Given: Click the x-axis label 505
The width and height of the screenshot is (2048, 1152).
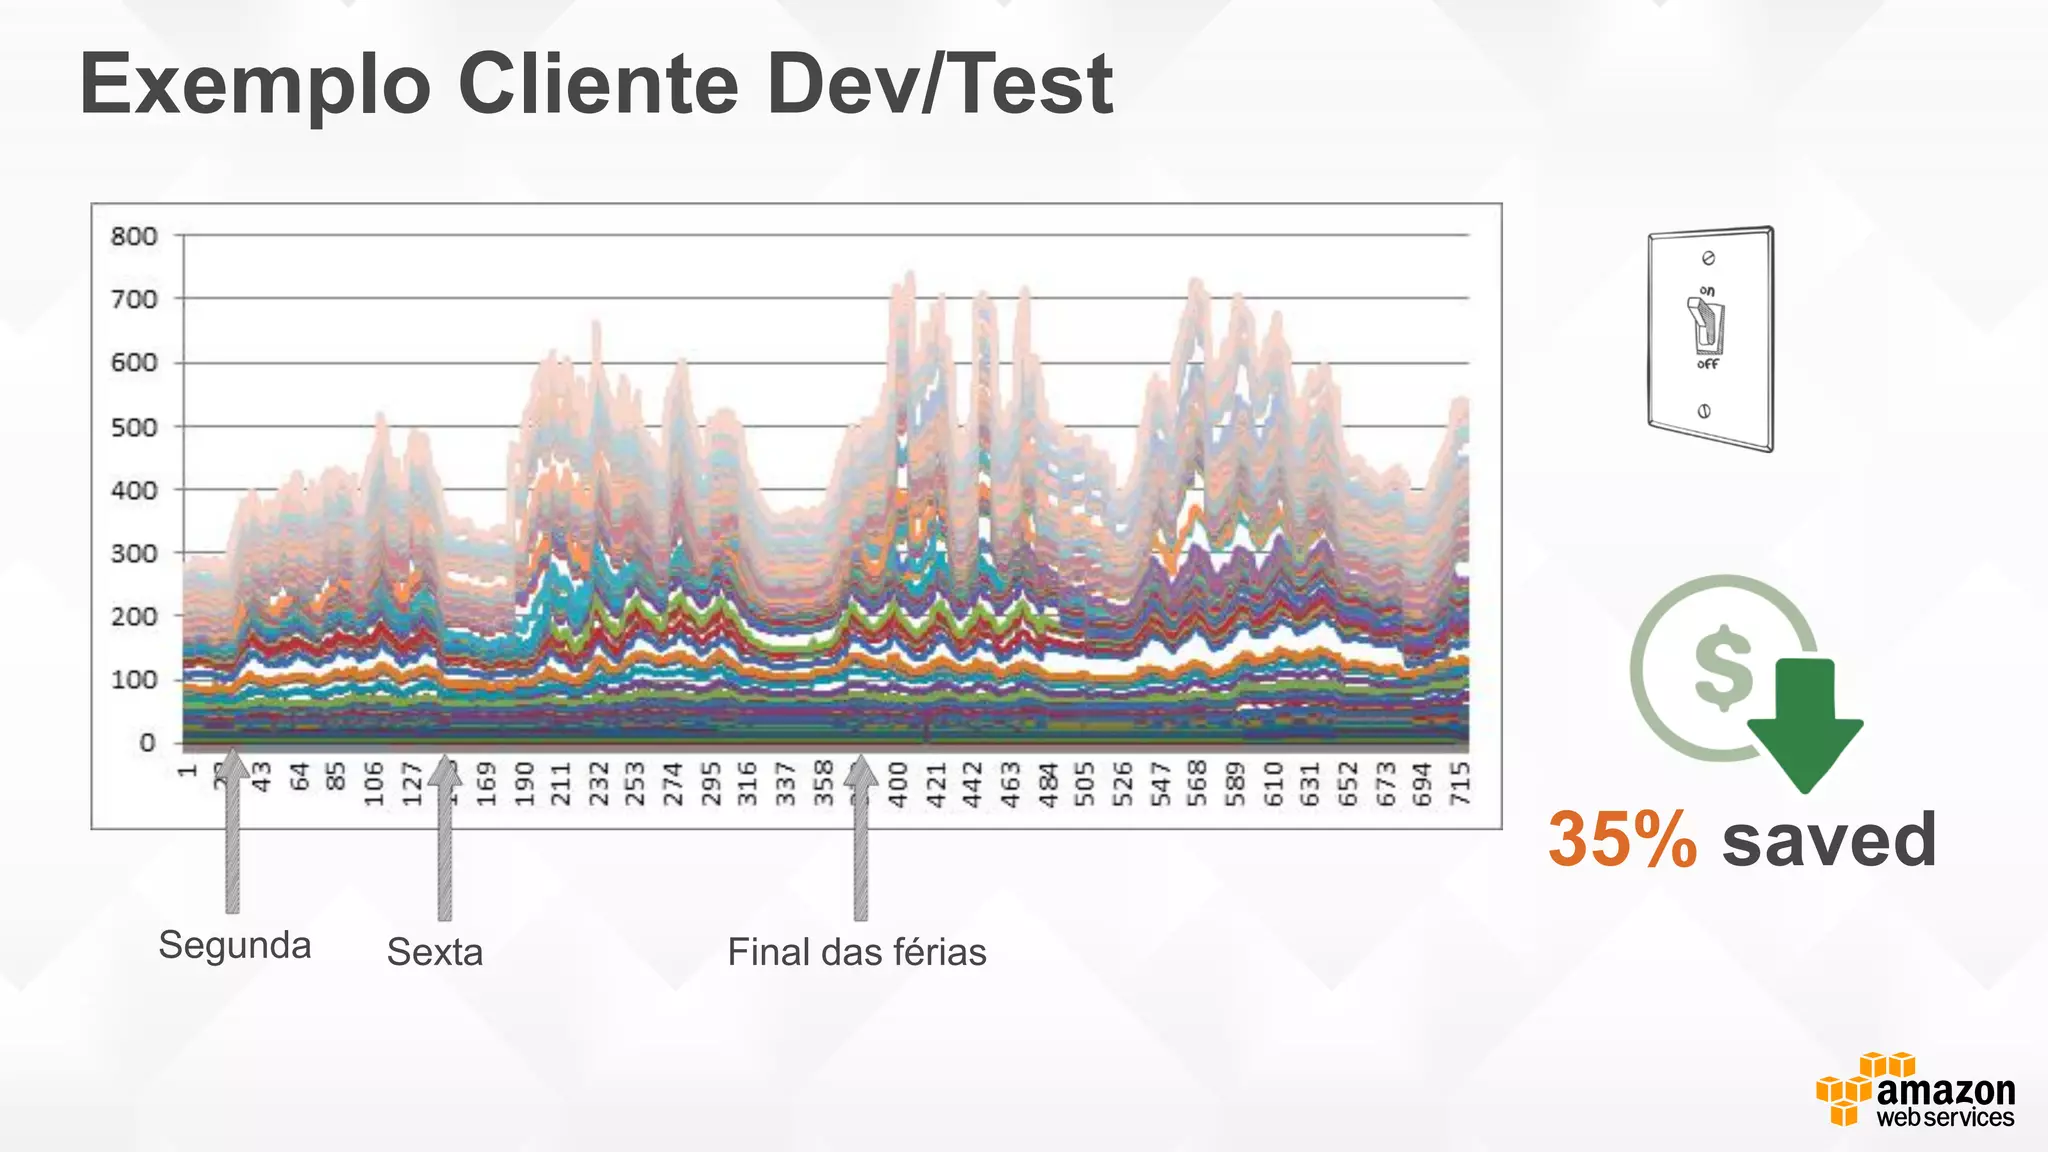Looking at the screenshot, I should tap(1085, 783).
